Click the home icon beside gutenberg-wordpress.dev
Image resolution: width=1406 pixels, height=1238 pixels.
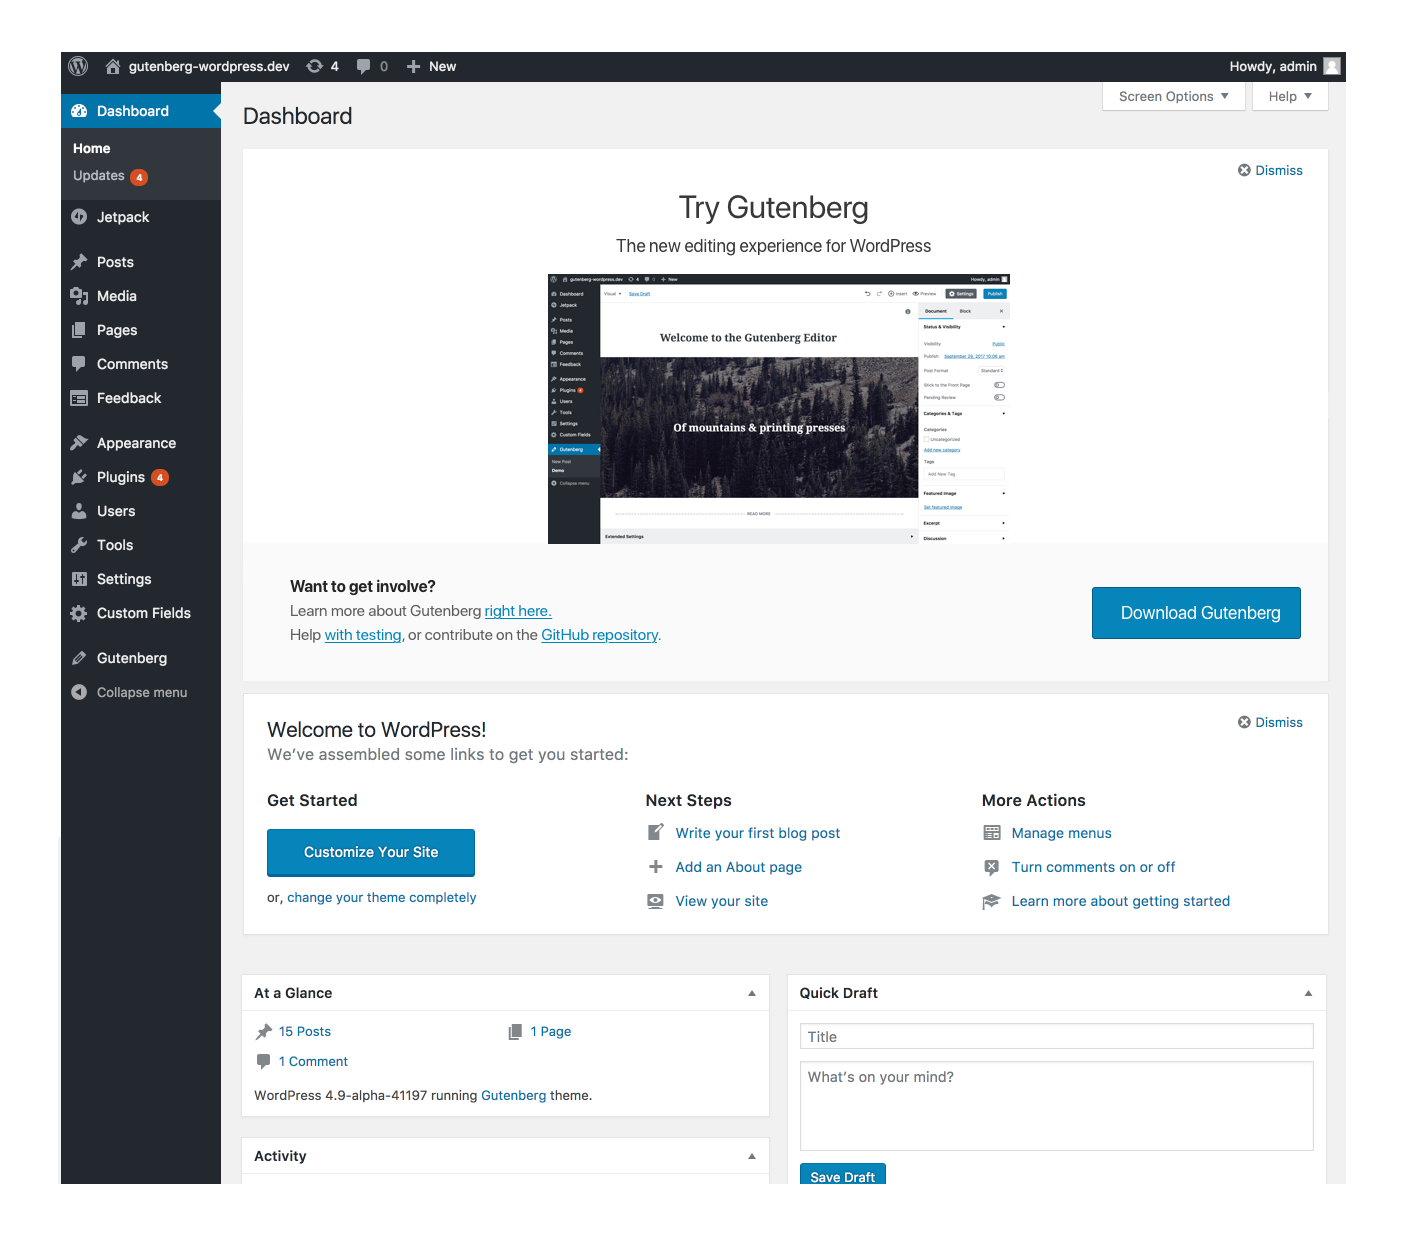(x=113, y=66)
